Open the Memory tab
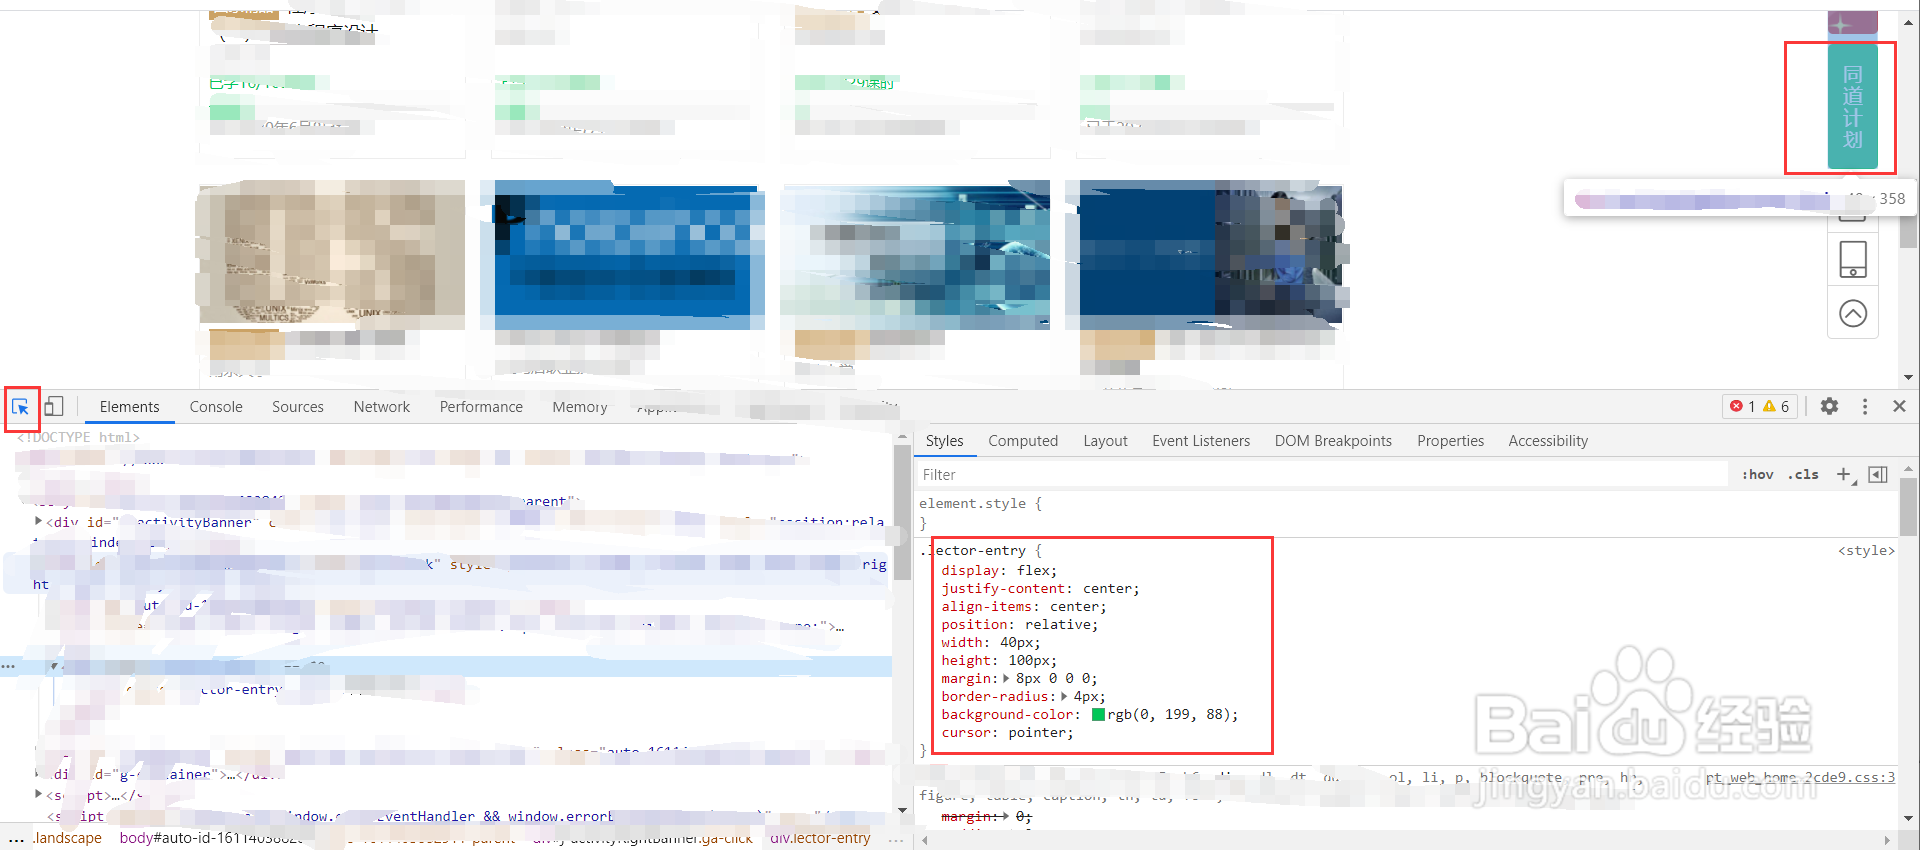The height and width of the screenshot is (850, 1920). click(580, 407)
